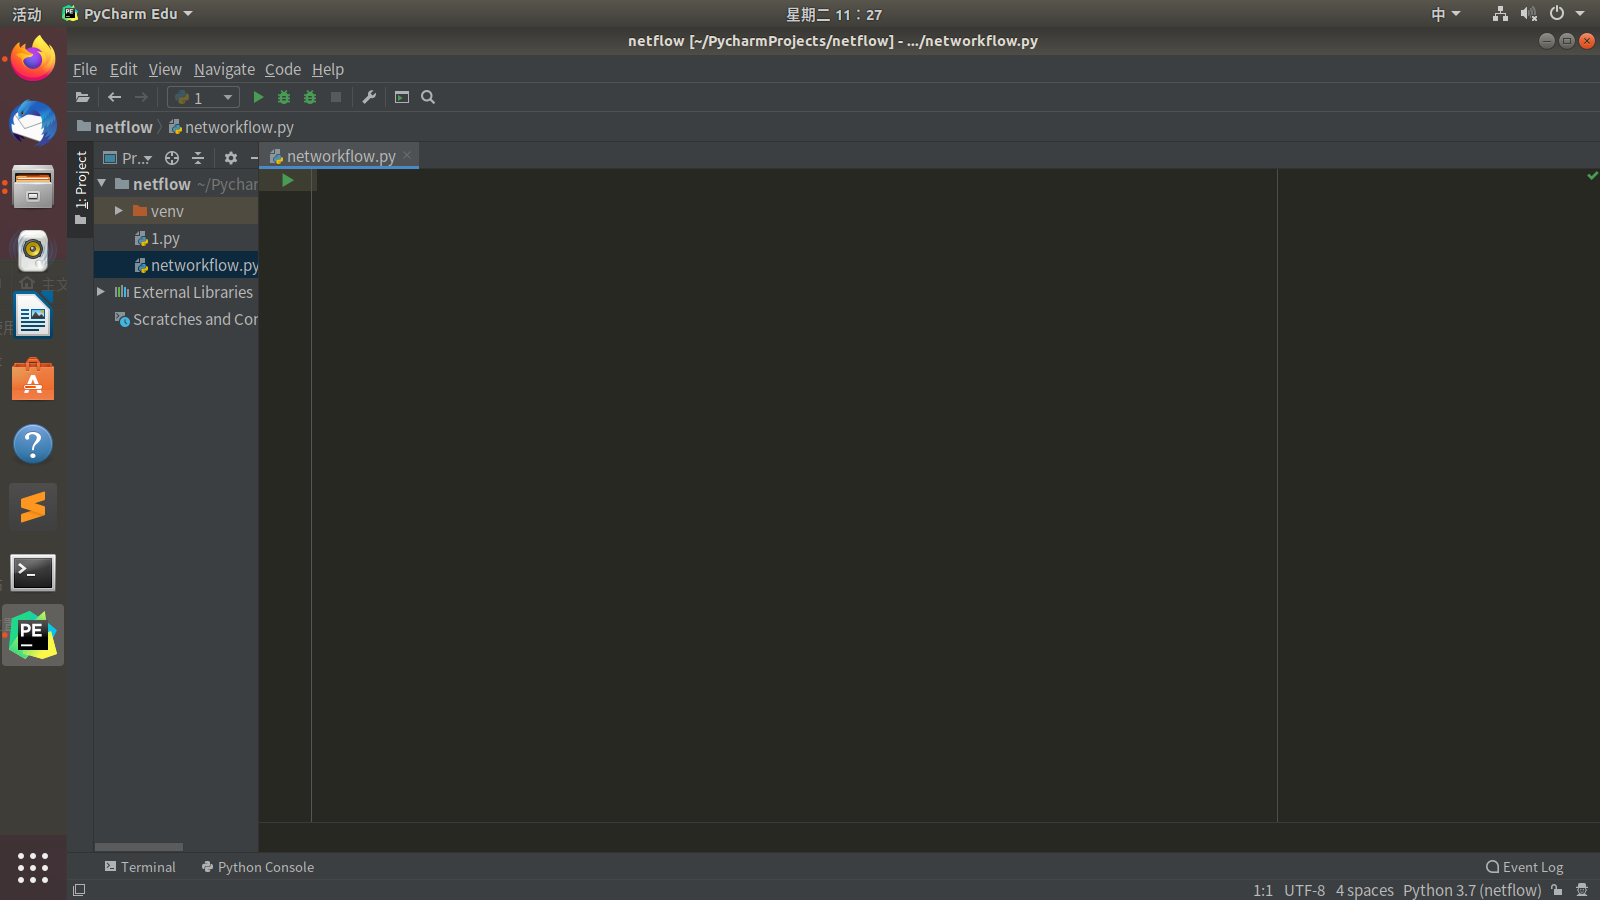Switch to the networkflow.py editor tab
This screenshot has height=900, width=1600.
click(x=339, y=156)
